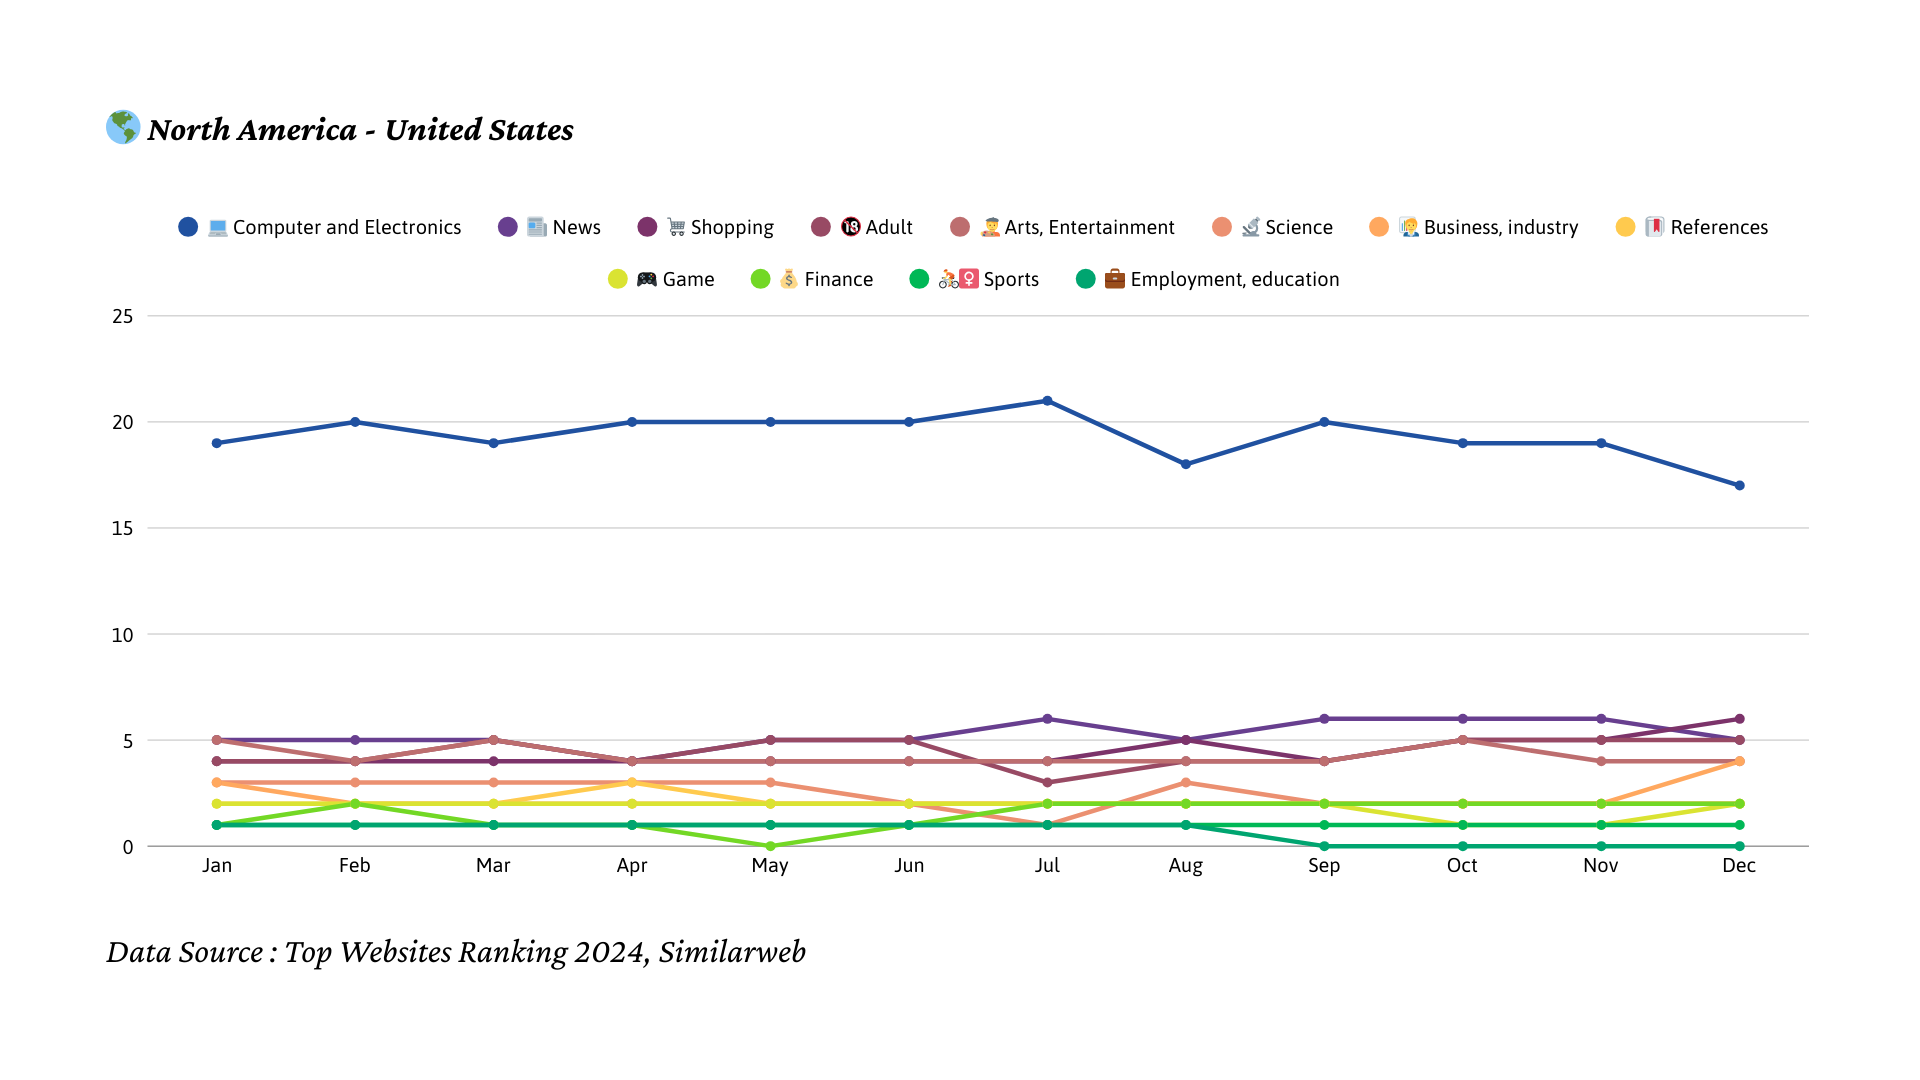Toggle the Sports legend label
This screenshot has height=1080, width=1920.
(1010, 280)
